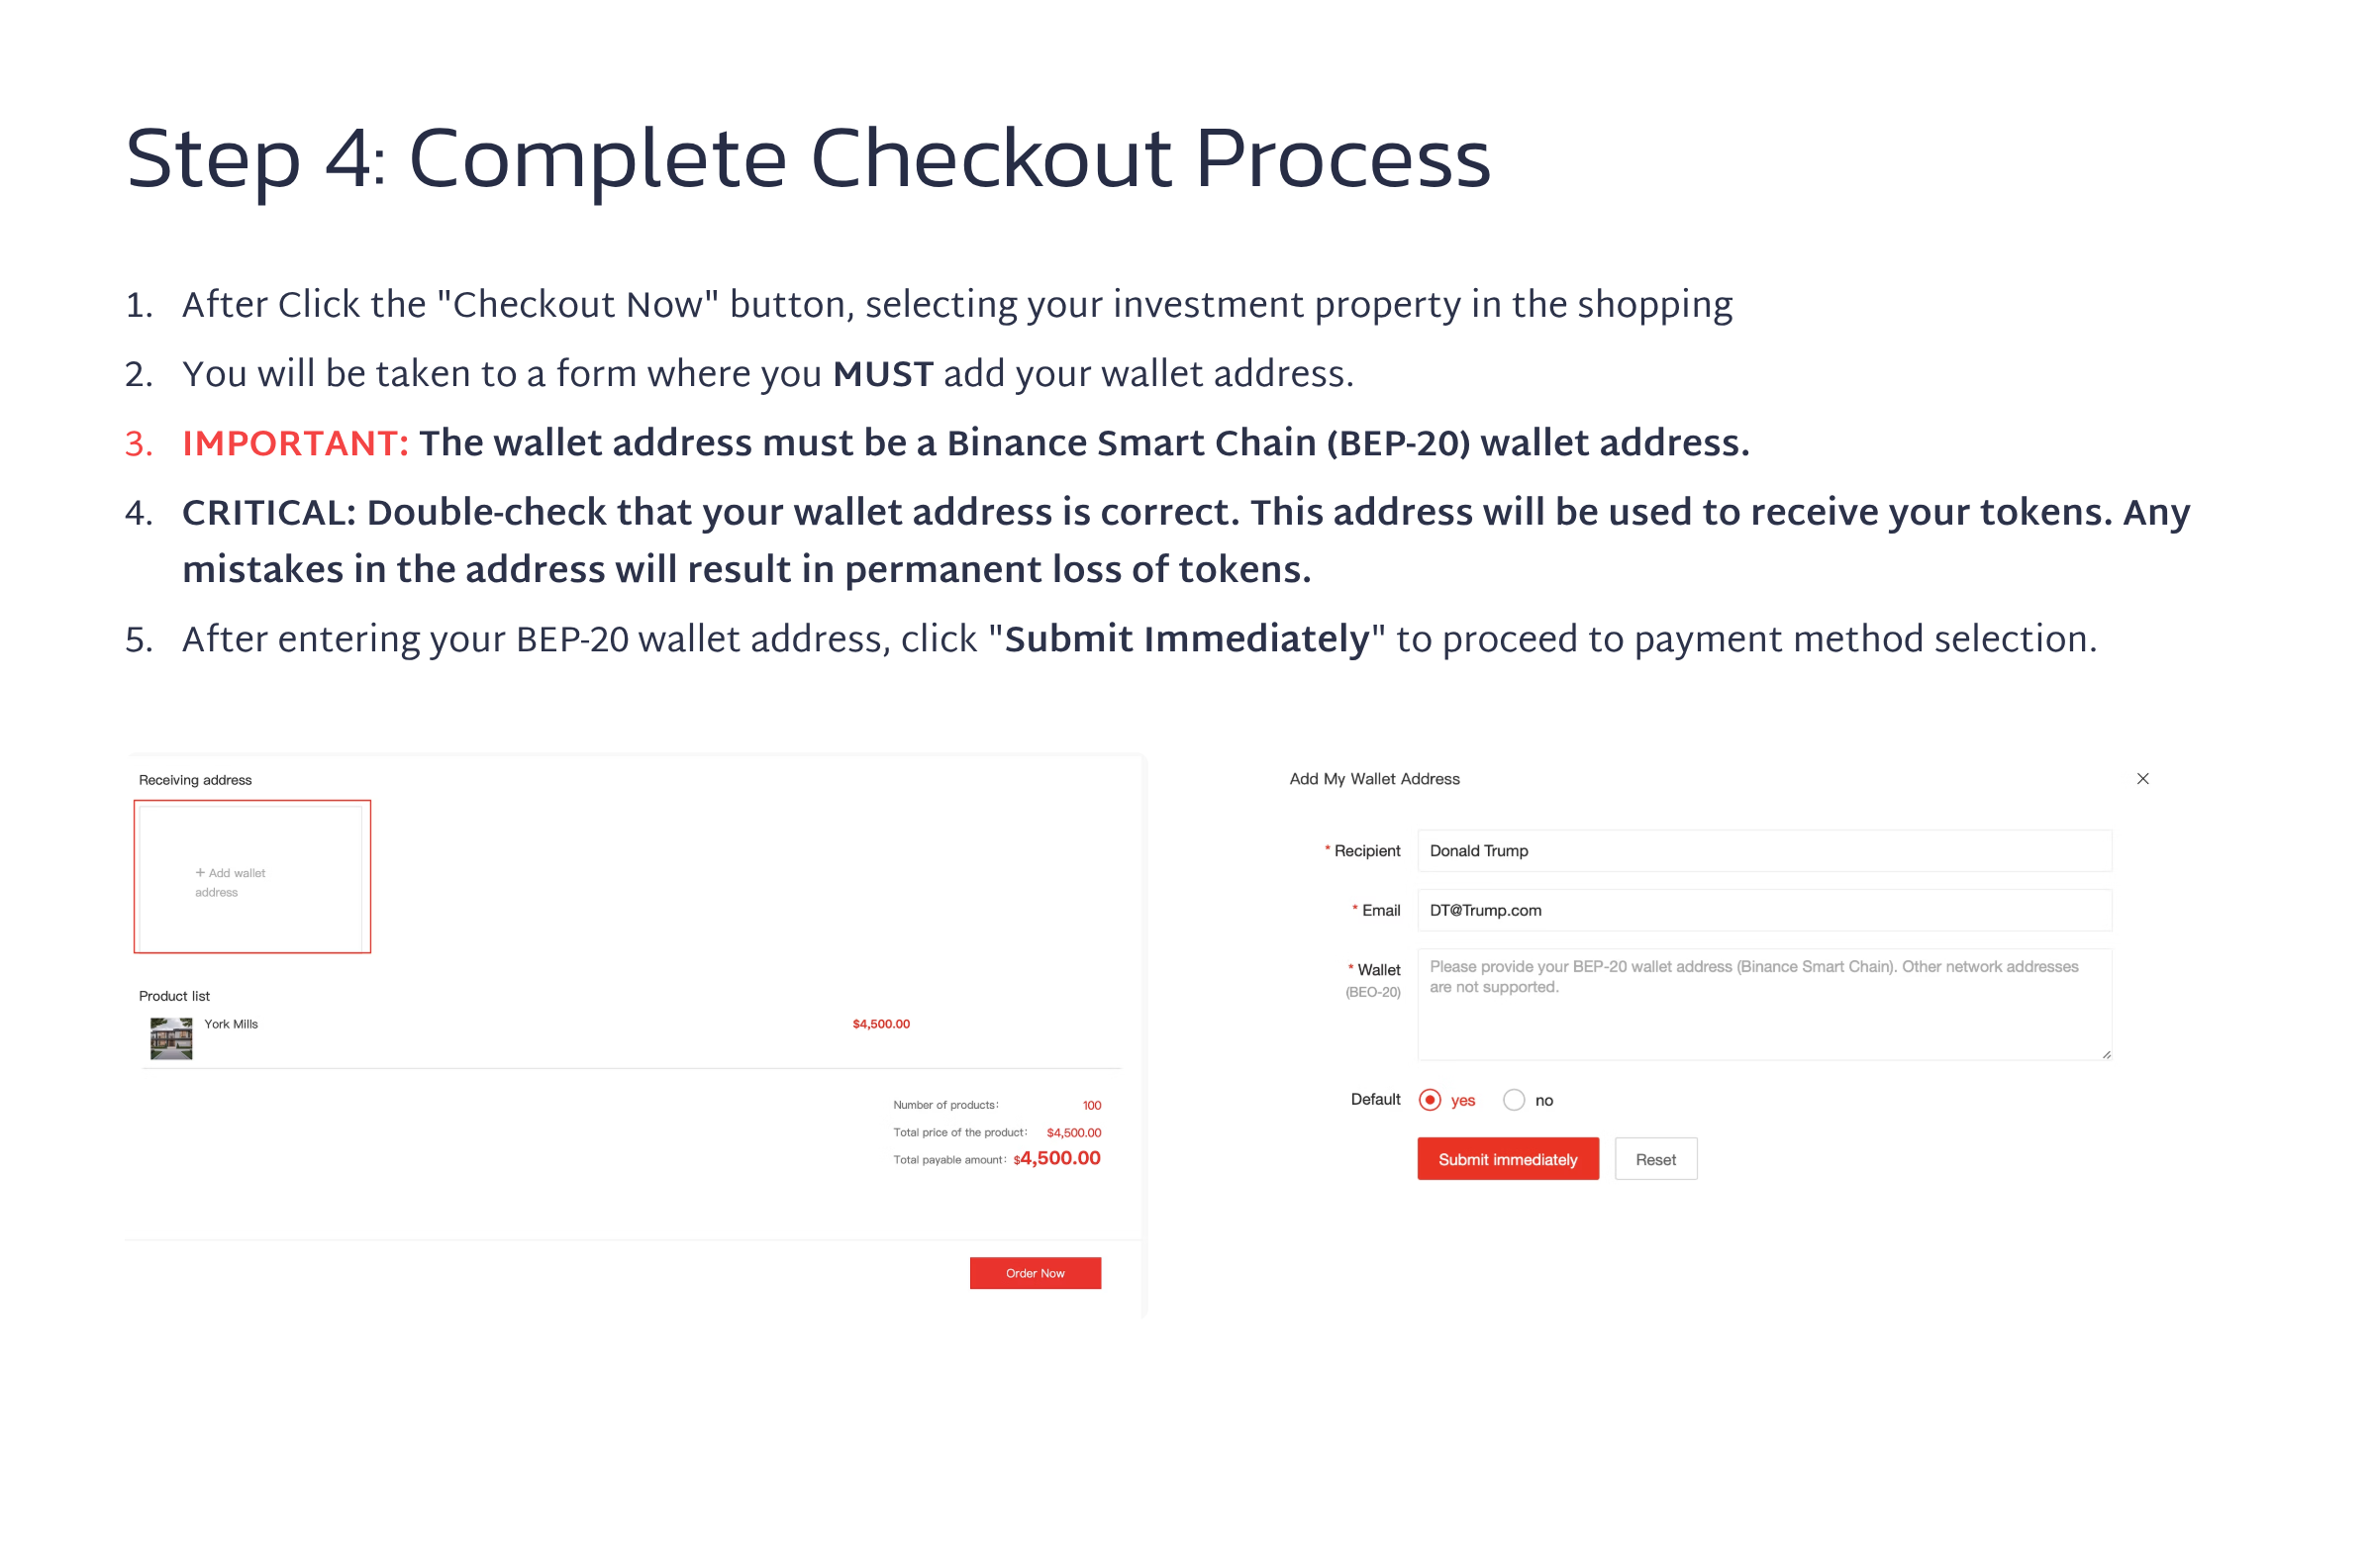The height and width of the screenshot is (1568, 2376).
Task: Open the York Mills property thumbnail
Action: 171,1038
